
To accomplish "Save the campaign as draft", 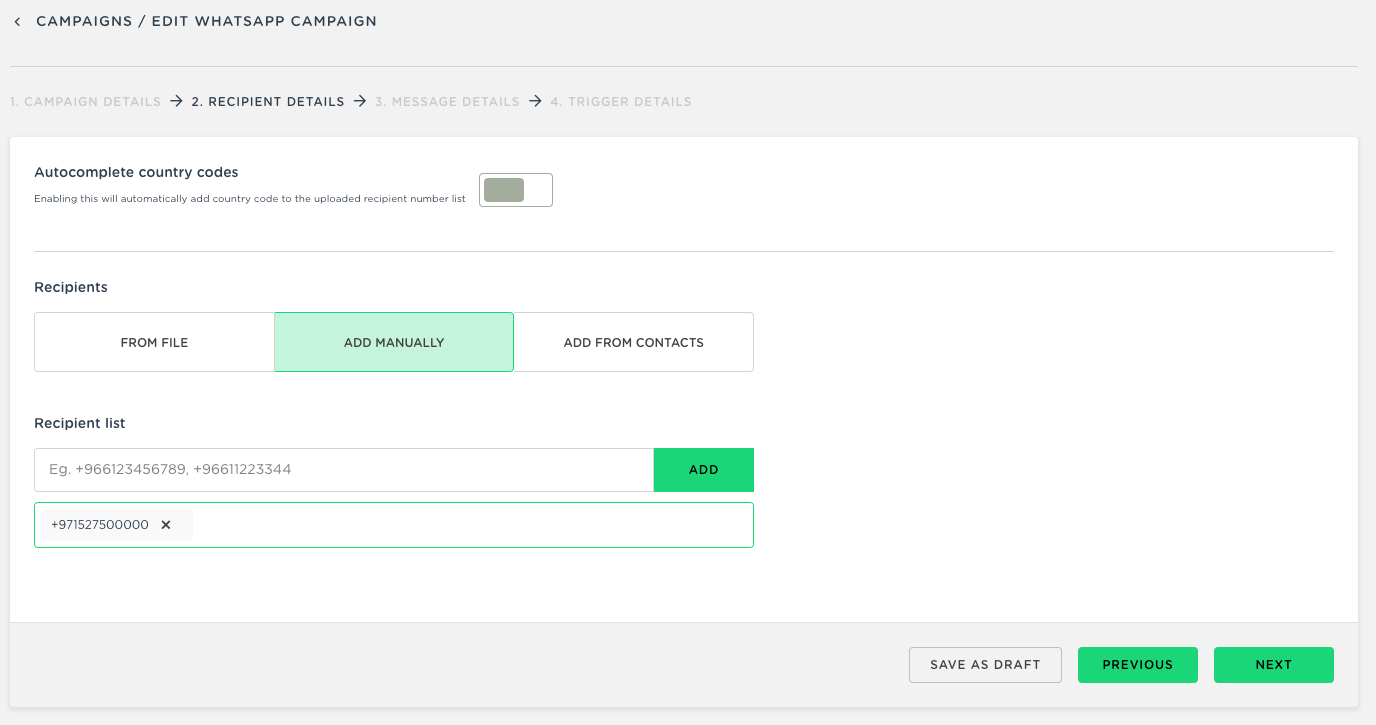I will (985, 665).
